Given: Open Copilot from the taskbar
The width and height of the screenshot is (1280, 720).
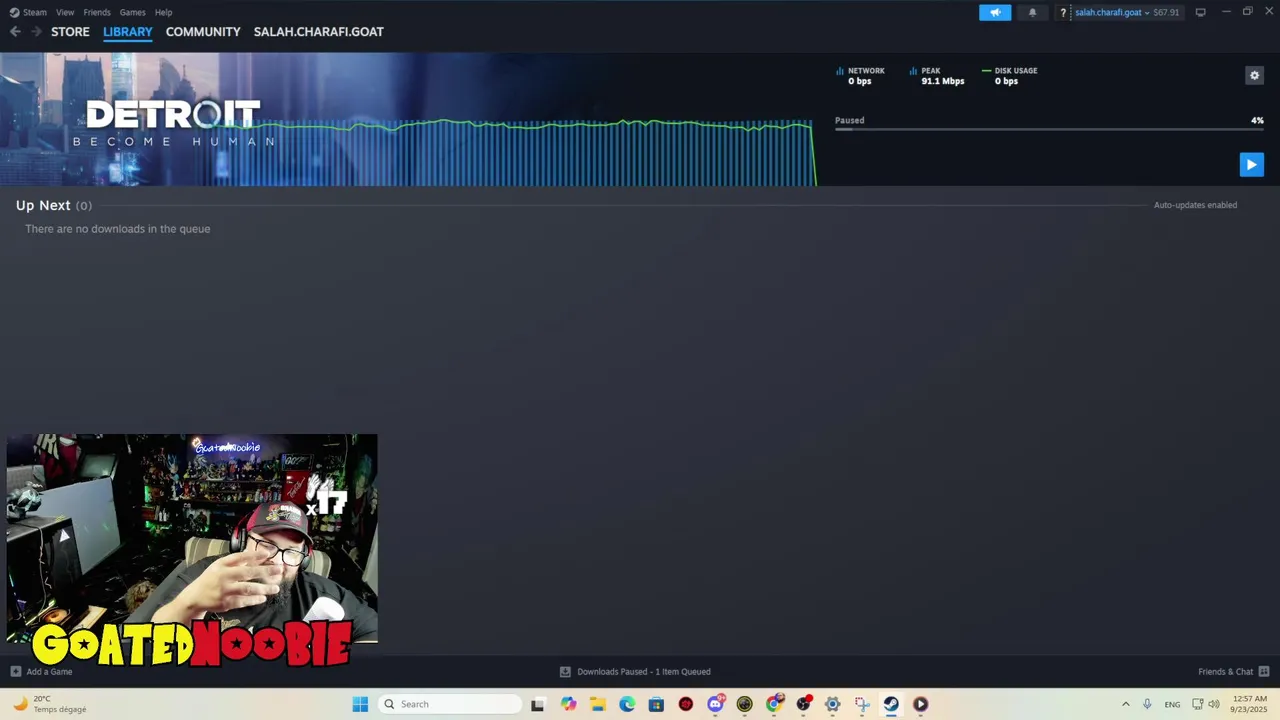Looking at the screenshot, I should [568, 704].
